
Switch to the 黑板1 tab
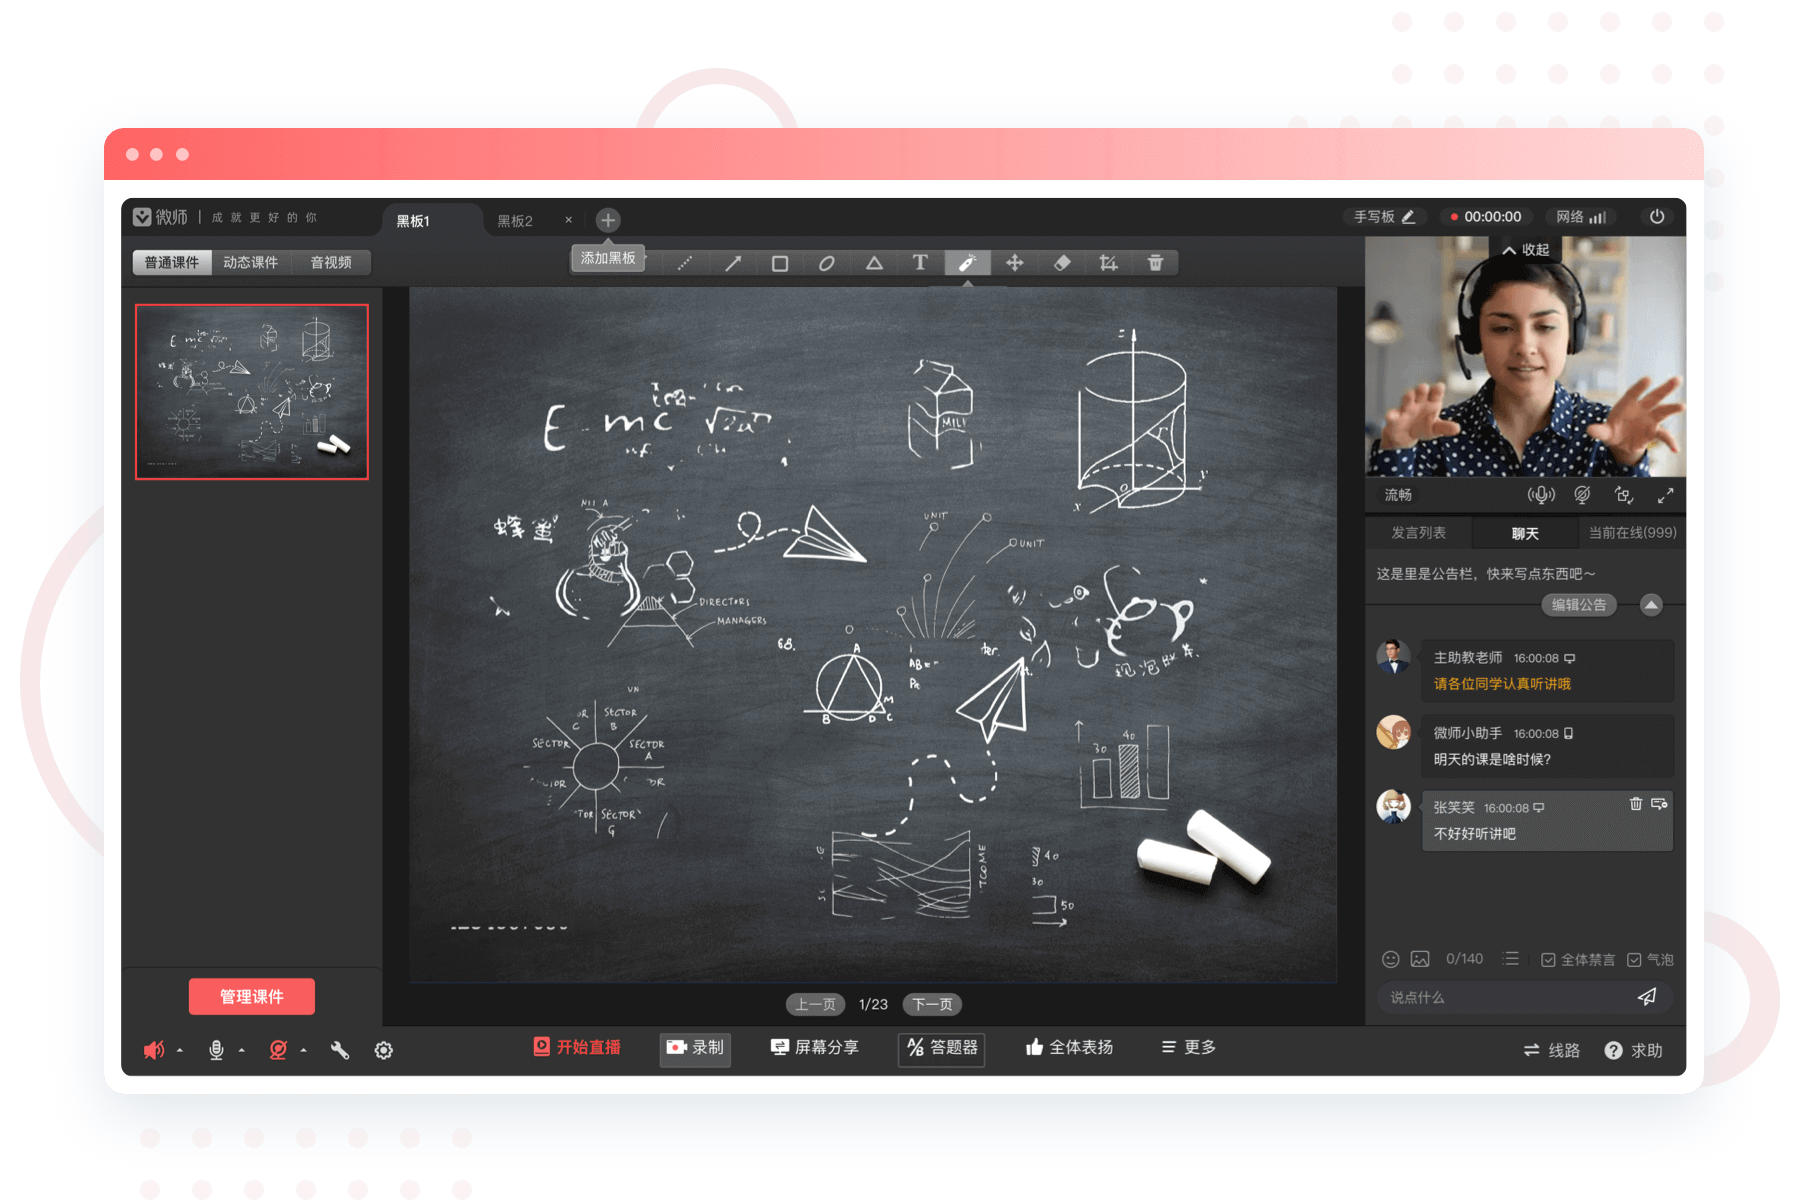(413, 221)
